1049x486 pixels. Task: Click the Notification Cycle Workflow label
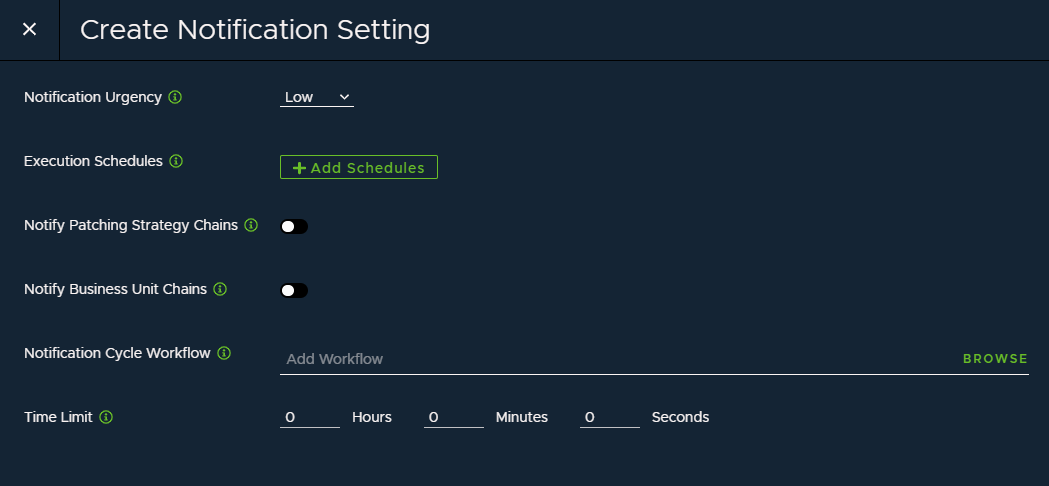117,353
